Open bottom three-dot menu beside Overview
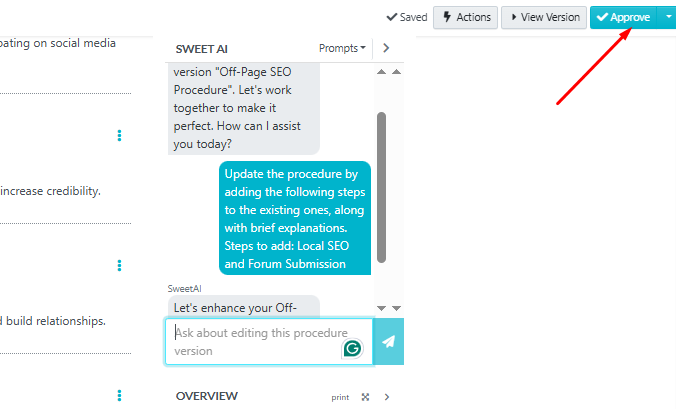This screenshot has height=409, width=676. 119,396
